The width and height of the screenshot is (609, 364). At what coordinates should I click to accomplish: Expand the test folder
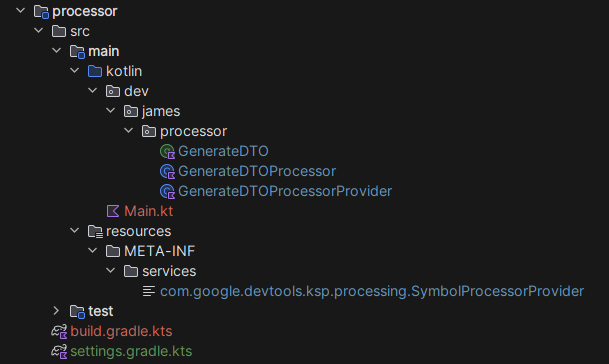coord(56,311)
